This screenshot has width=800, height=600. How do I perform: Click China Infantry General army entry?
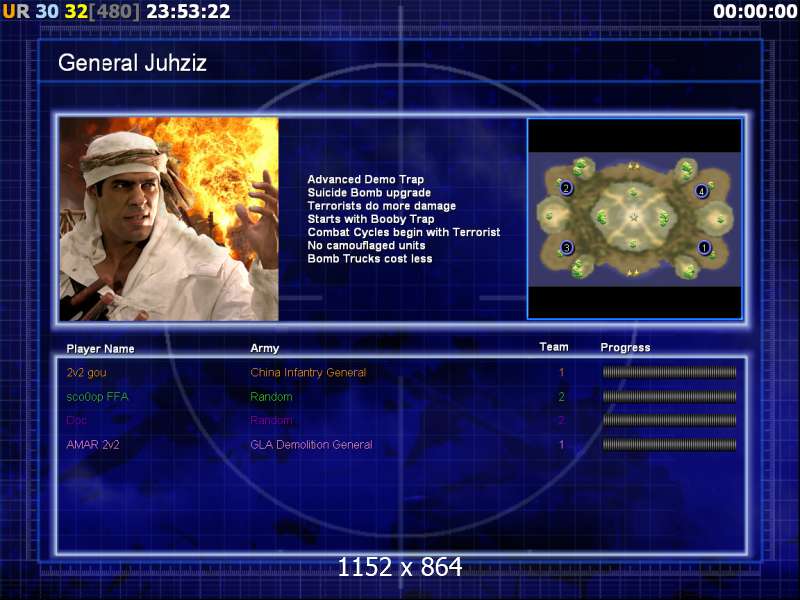click(x=308, y=372)
